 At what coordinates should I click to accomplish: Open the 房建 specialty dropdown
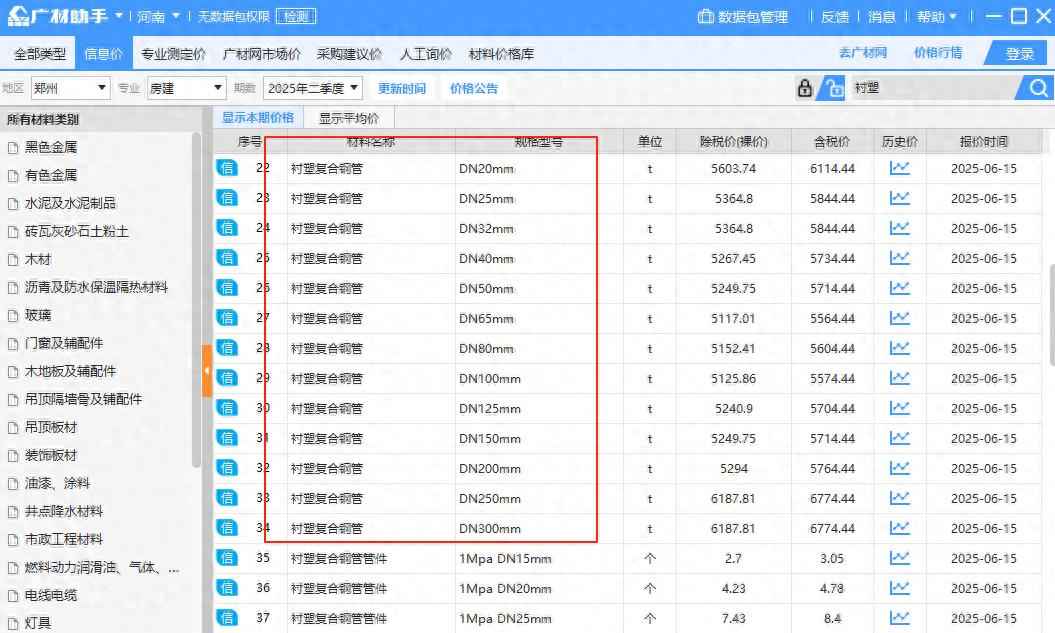coord(185,88)
